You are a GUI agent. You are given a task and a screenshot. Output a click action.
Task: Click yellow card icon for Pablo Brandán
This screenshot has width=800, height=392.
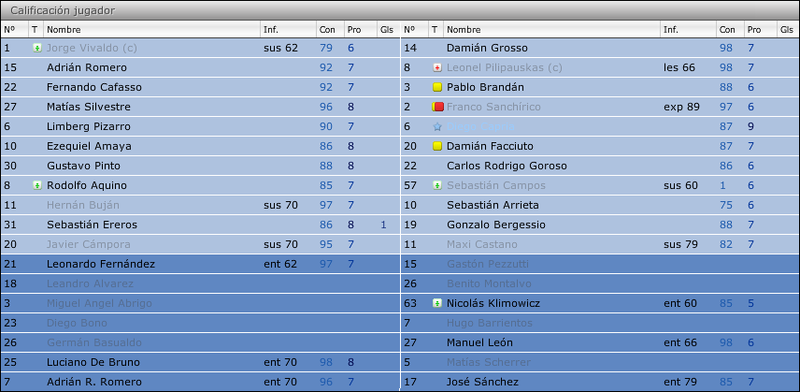point(437,87)
